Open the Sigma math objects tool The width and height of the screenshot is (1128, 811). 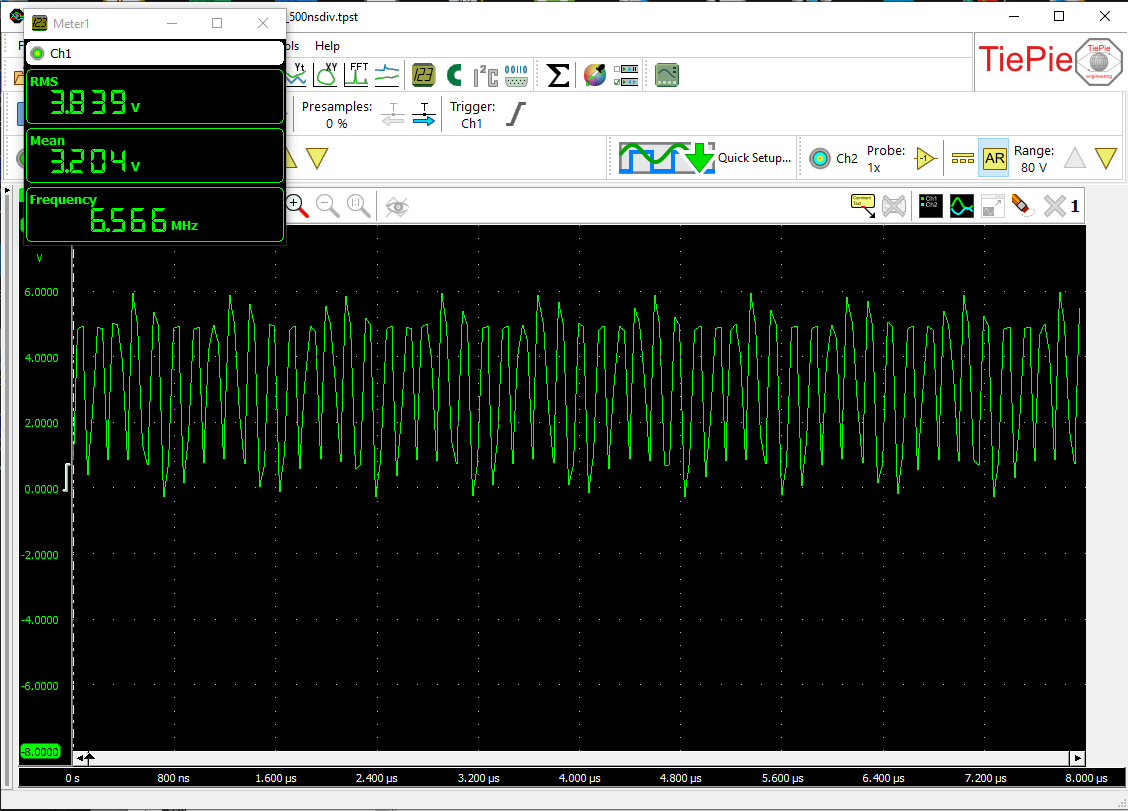coord(558,75)
